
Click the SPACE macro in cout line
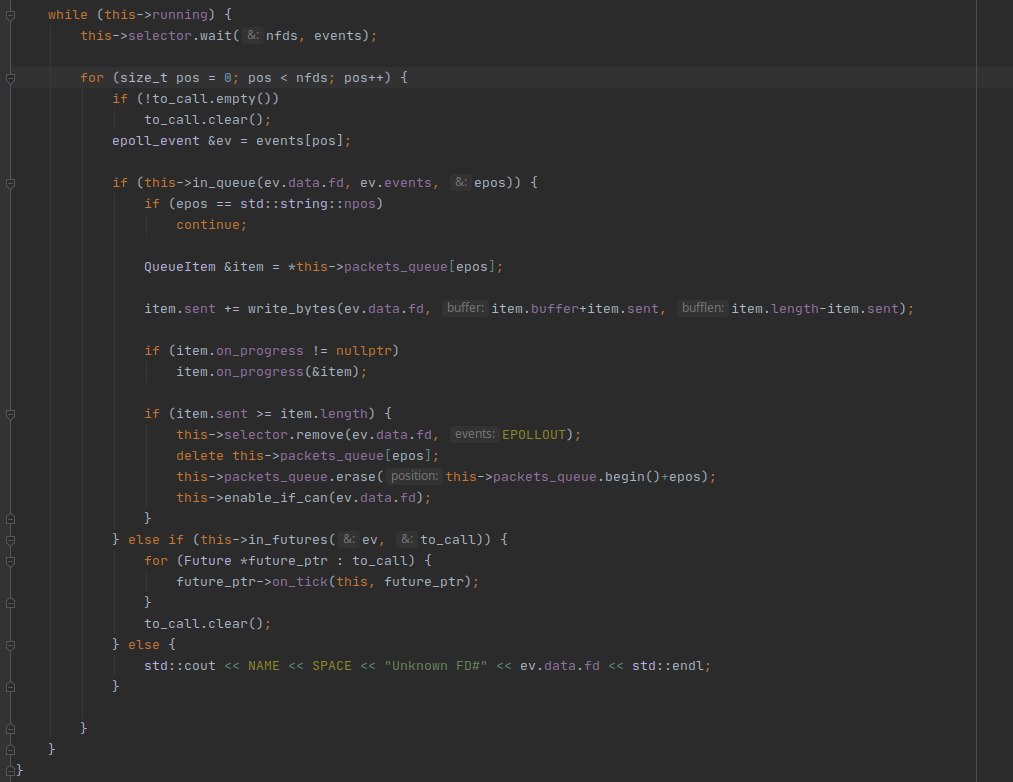click(331, 666)
